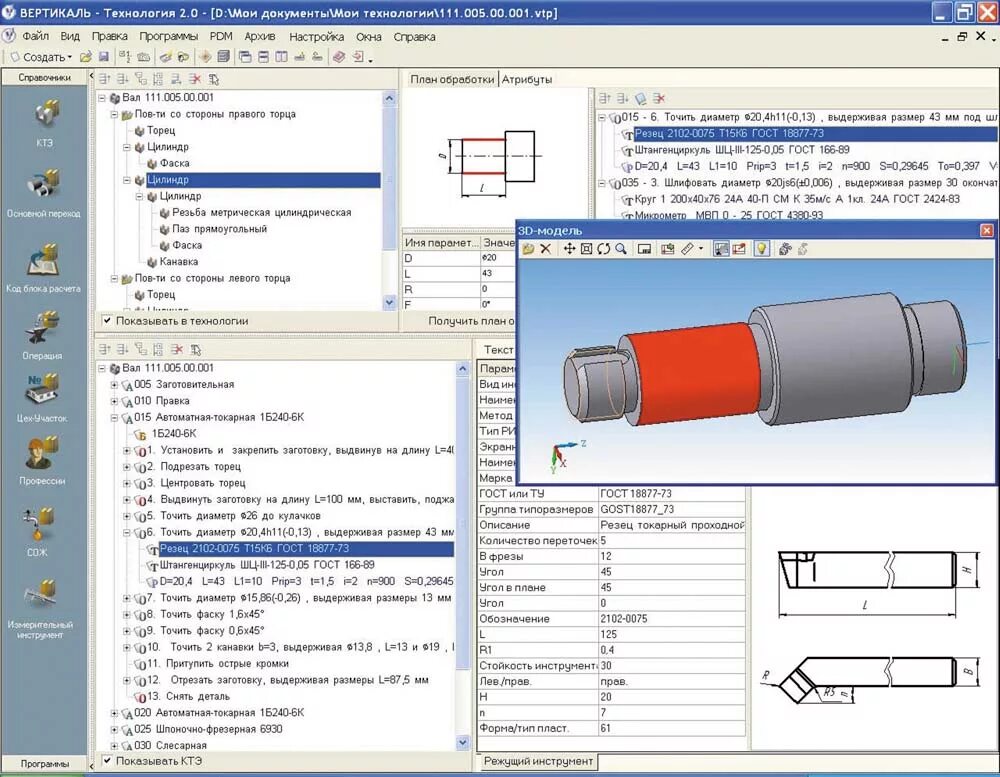Screen dimensions: 1000x777
Task: Open the ruler tool dropdown arrow in 3D-модель
Action: [701, 249]
